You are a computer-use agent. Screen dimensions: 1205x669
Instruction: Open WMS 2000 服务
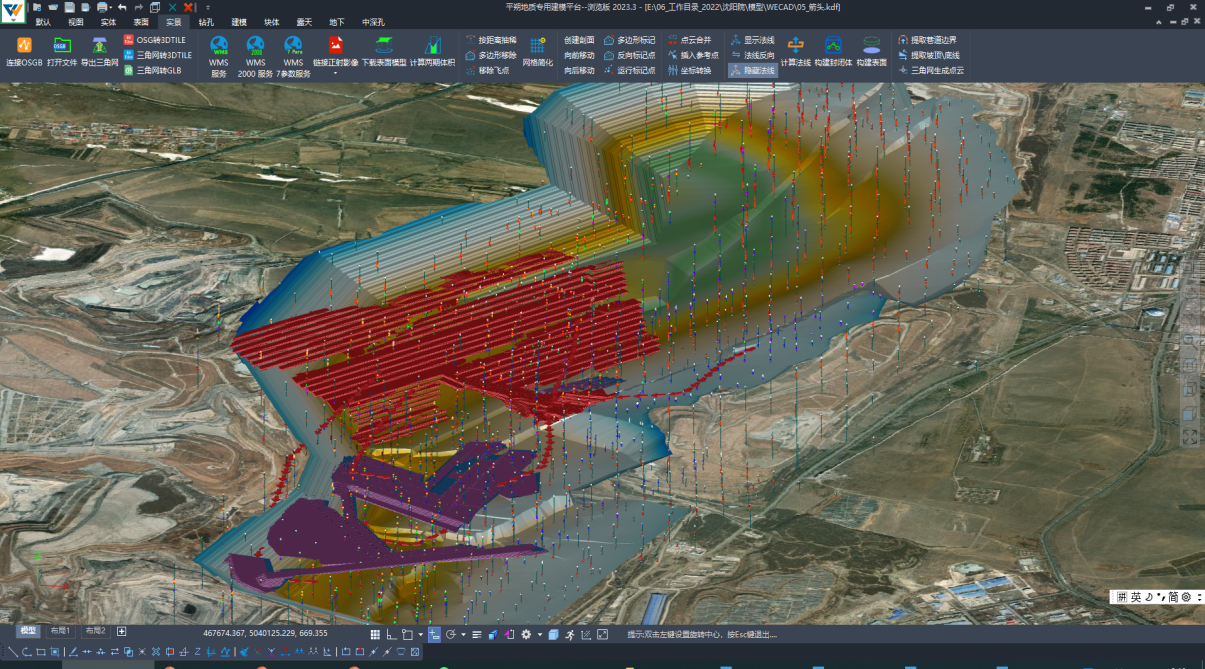(x=255, y=46)
